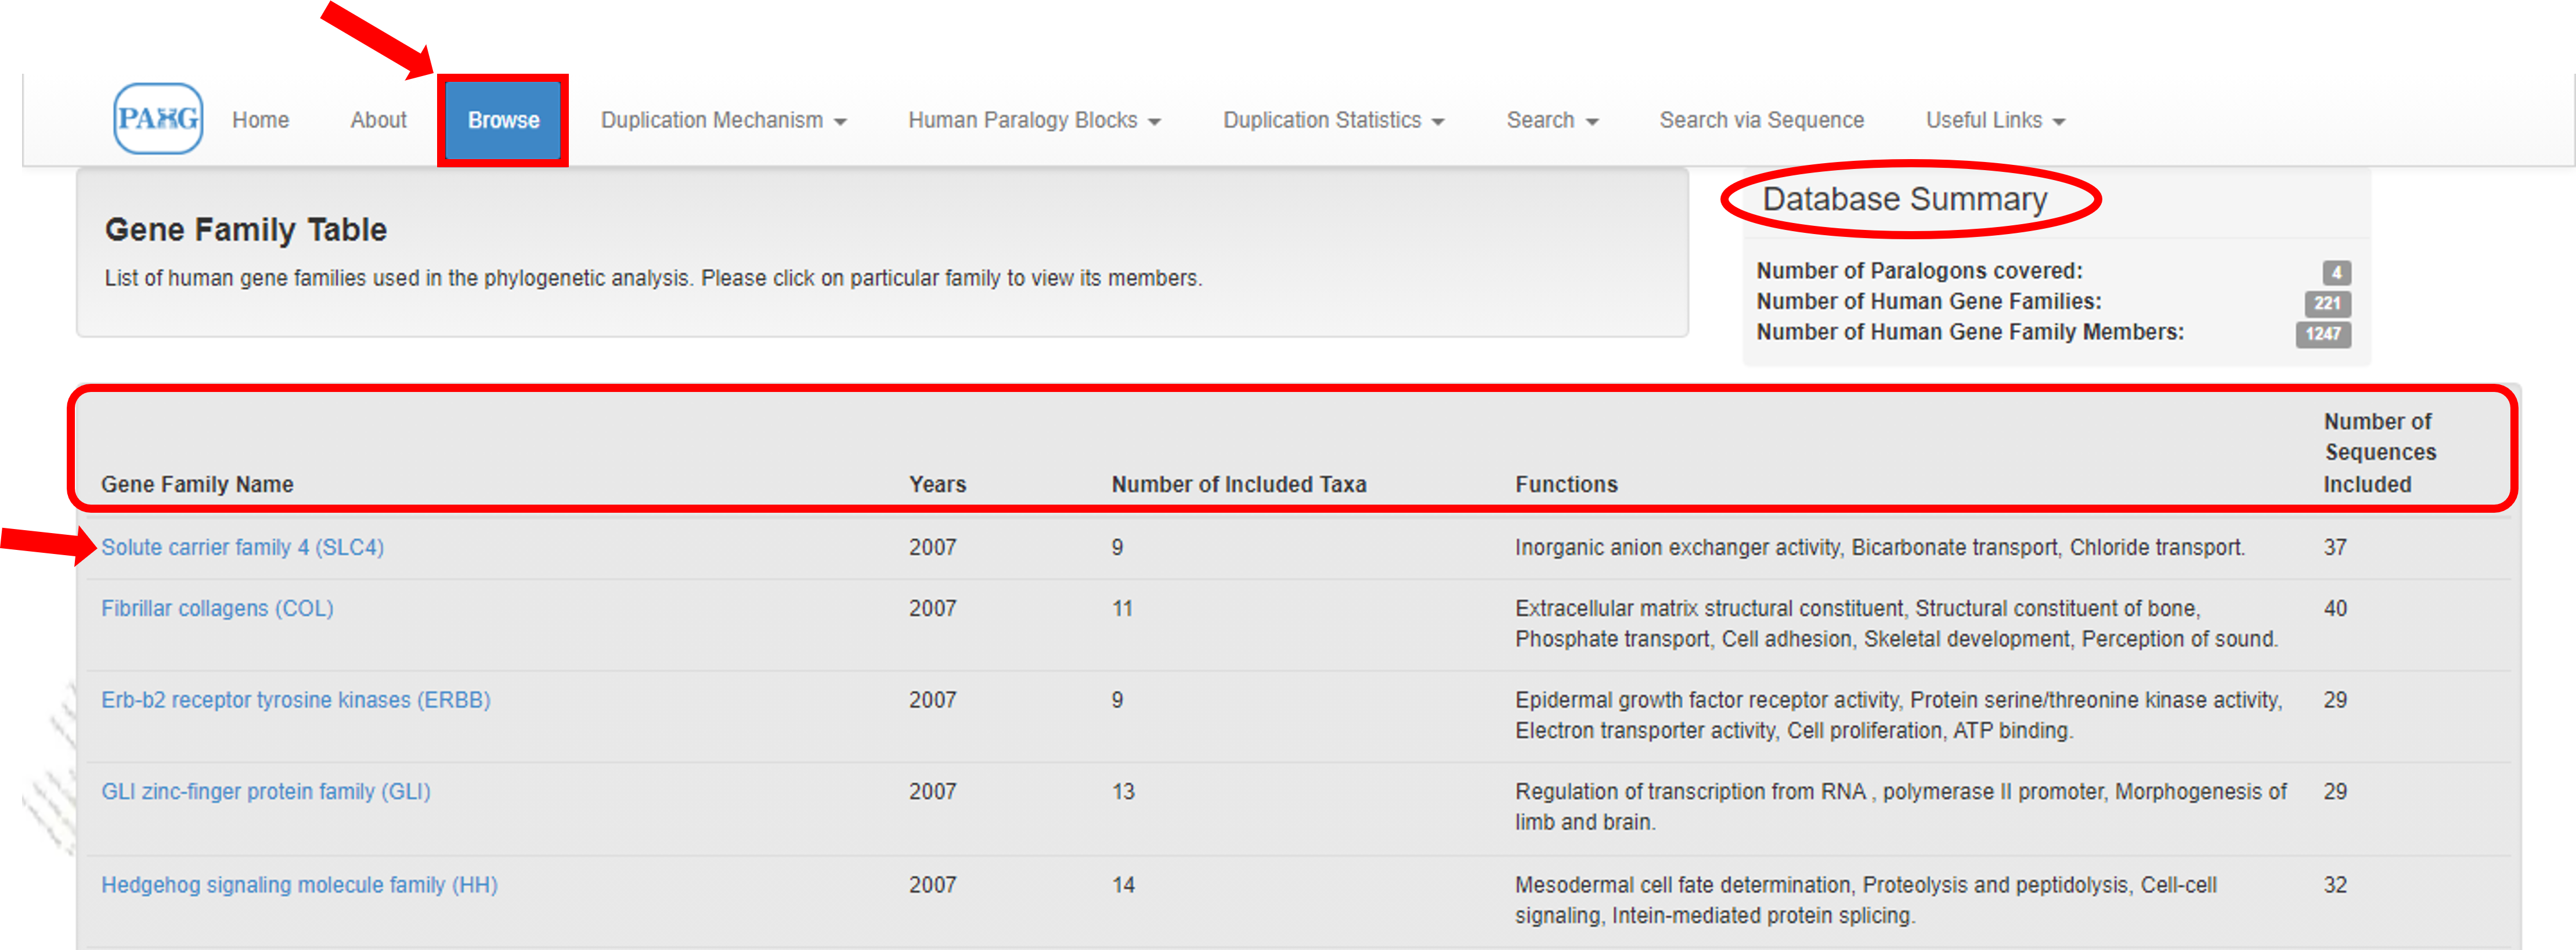Screen dimensions: 2576x950
Task: Click taxa count 13 in GLI row
Action: pos(1123,791)
